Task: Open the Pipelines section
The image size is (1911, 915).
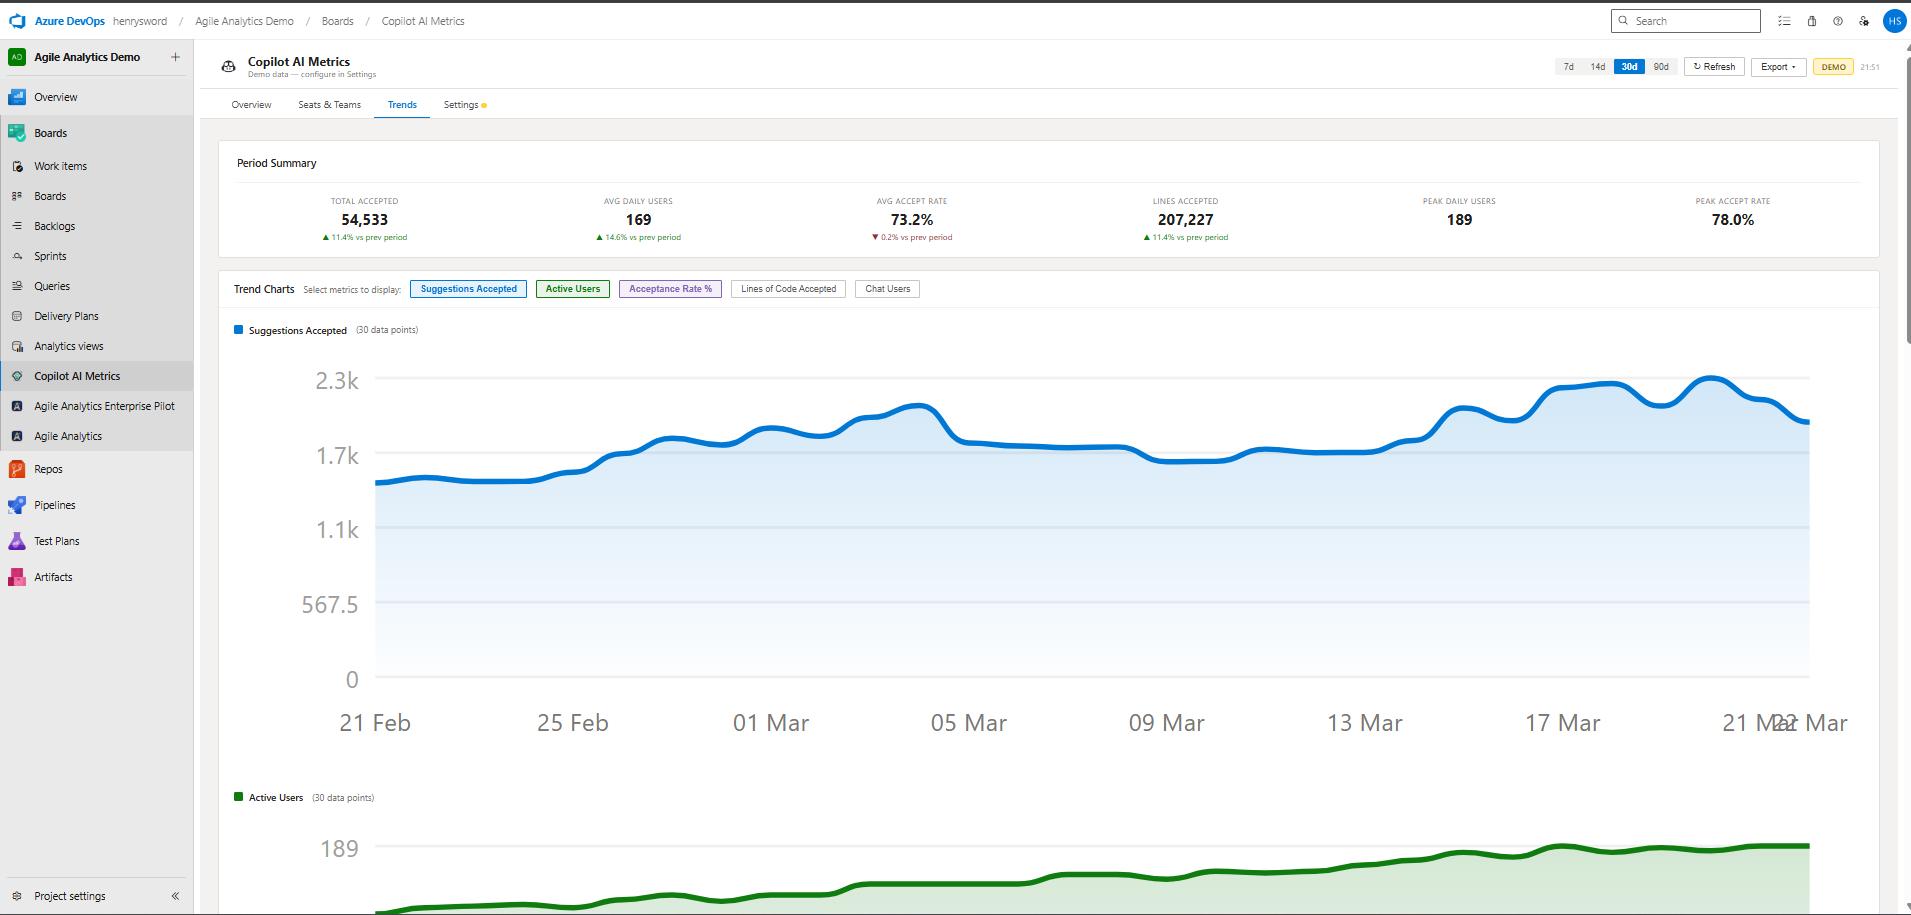Action: pyautogui.click(x=54, y=504)
